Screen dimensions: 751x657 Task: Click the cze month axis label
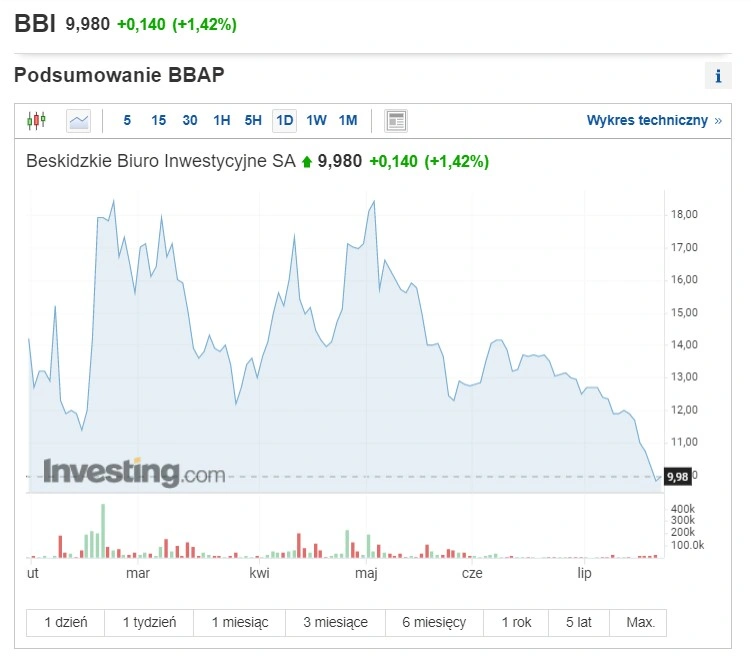(472, 573)
